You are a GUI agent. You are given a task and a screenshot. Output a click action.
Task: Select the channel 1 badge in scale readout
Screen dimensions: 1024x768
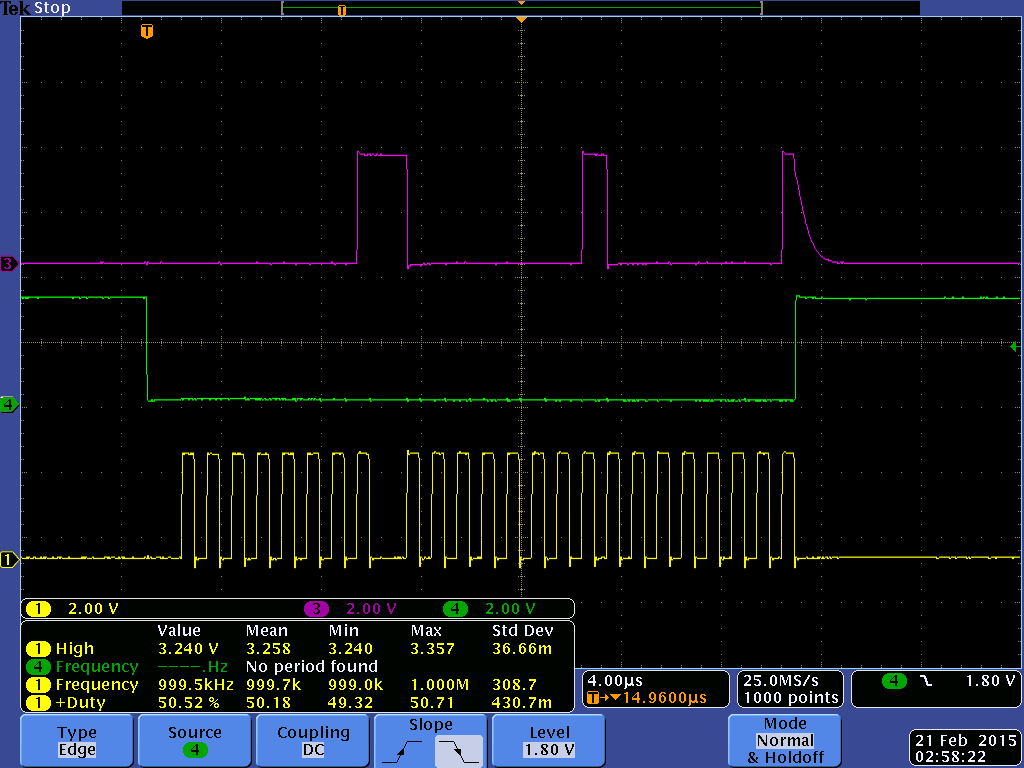(38, 609)
